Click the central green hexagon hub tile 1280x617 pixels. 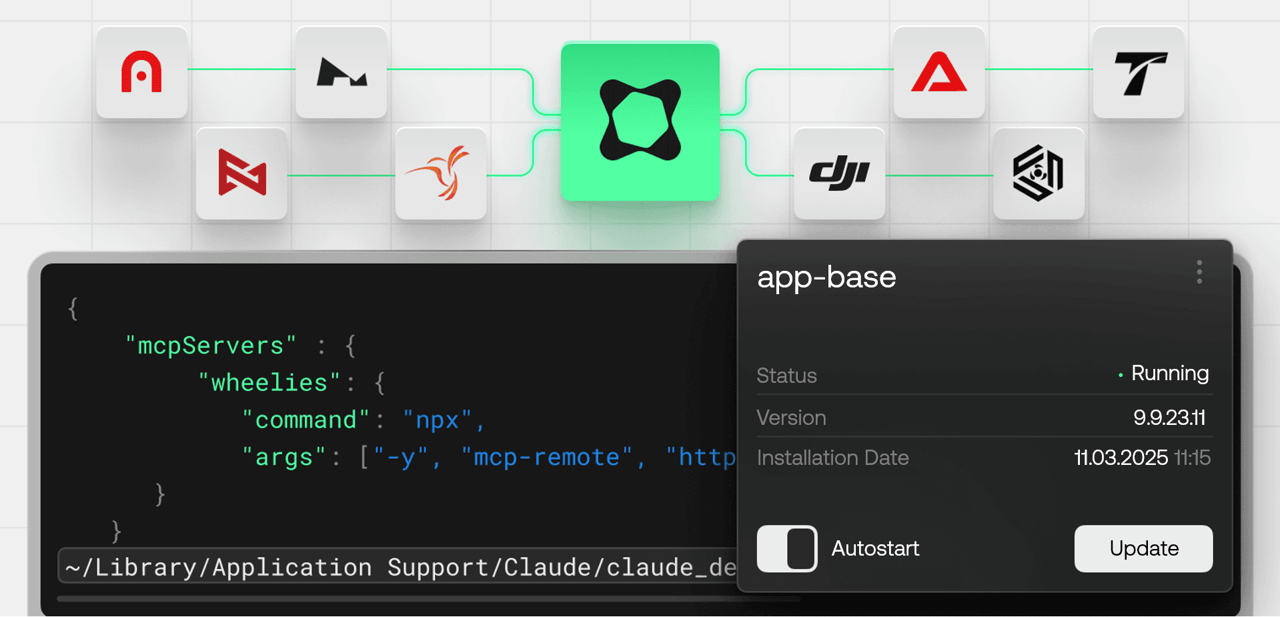(x=640, y=122)
